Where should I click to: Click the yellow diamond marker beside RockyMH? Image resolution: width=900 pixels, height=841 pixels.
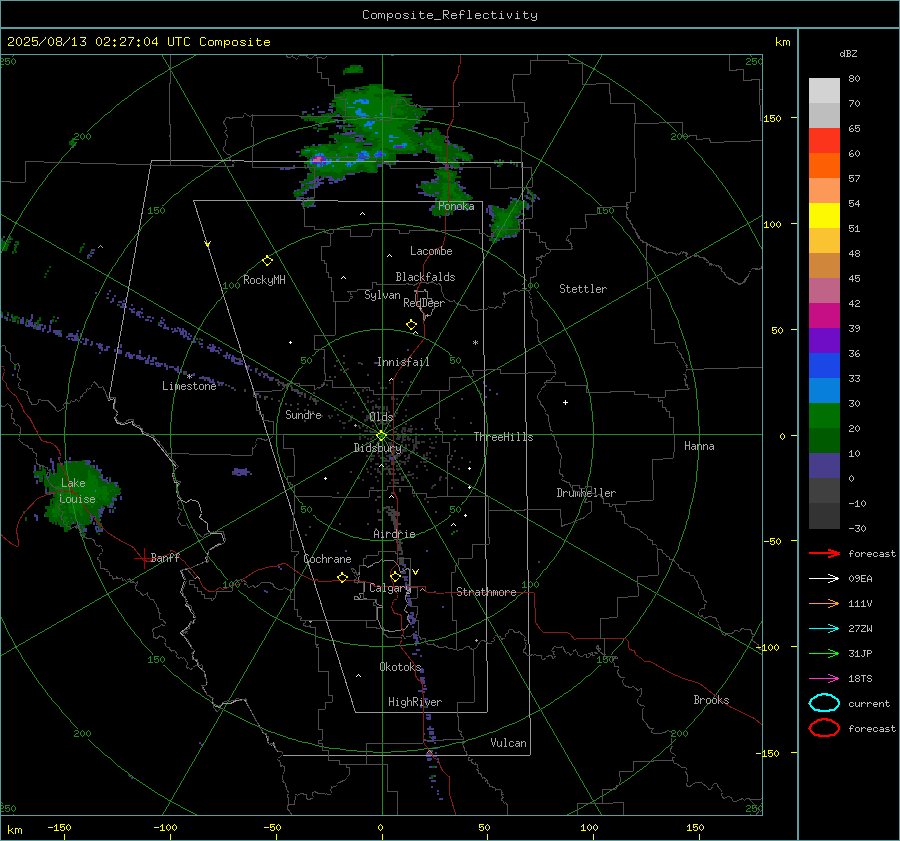click(267, 261)
